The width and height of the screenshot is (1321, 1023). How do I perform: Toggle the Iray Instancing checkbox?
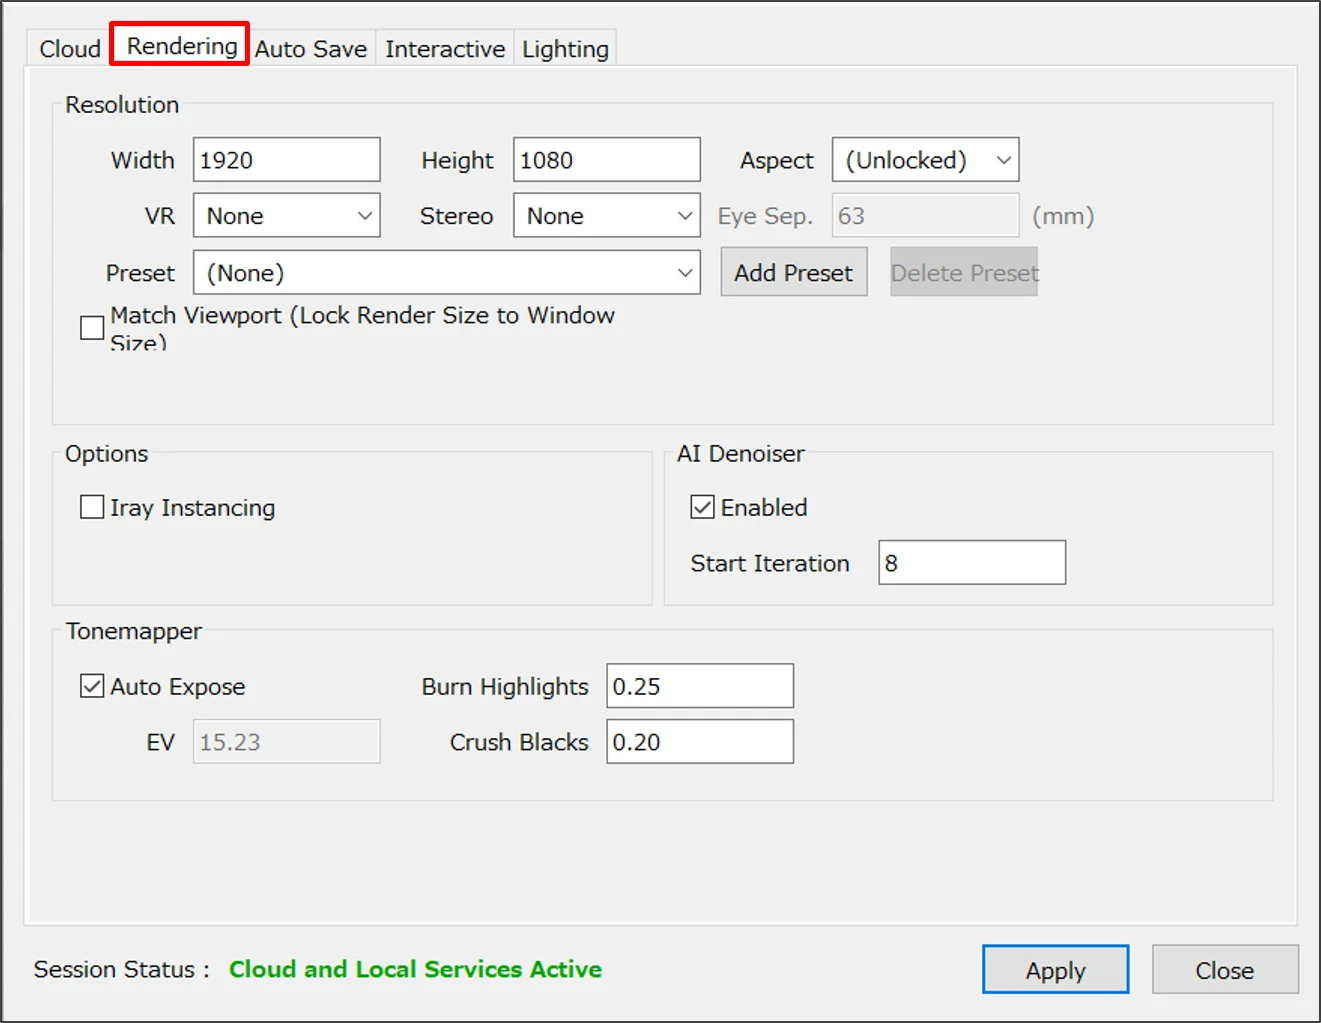pos(92,507)
